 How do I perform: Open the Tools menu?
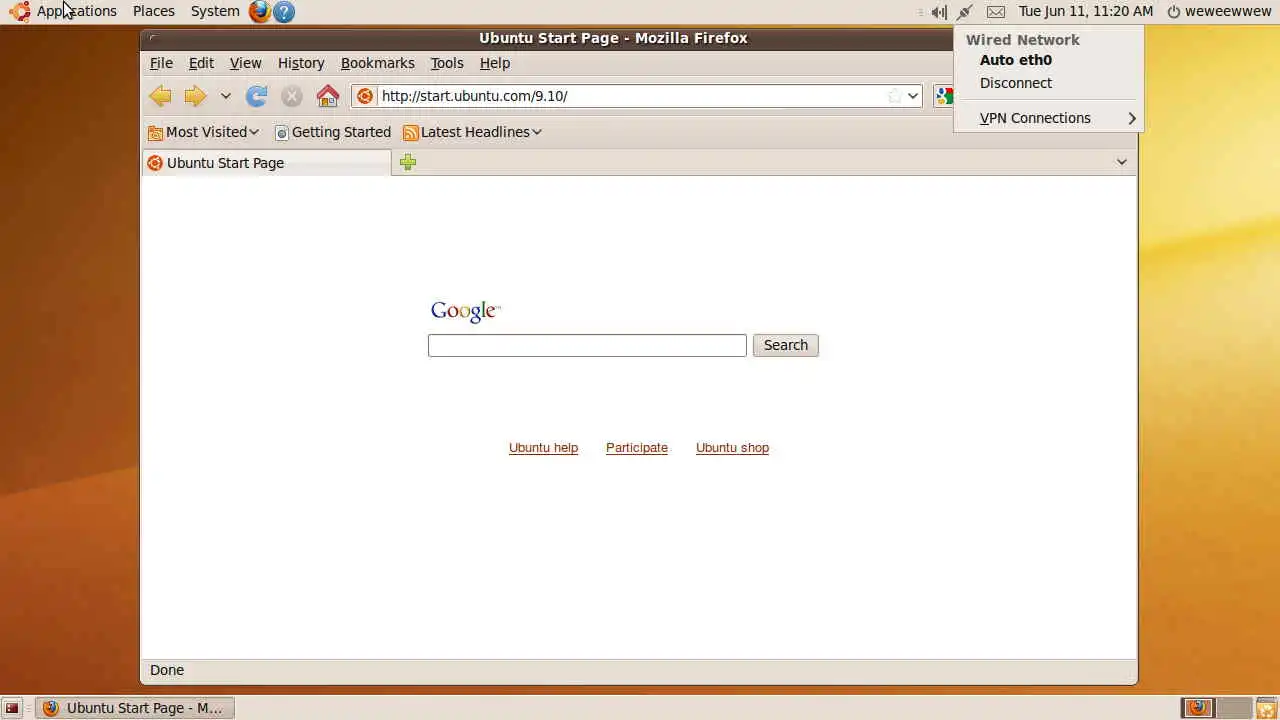tap(447, 63)
